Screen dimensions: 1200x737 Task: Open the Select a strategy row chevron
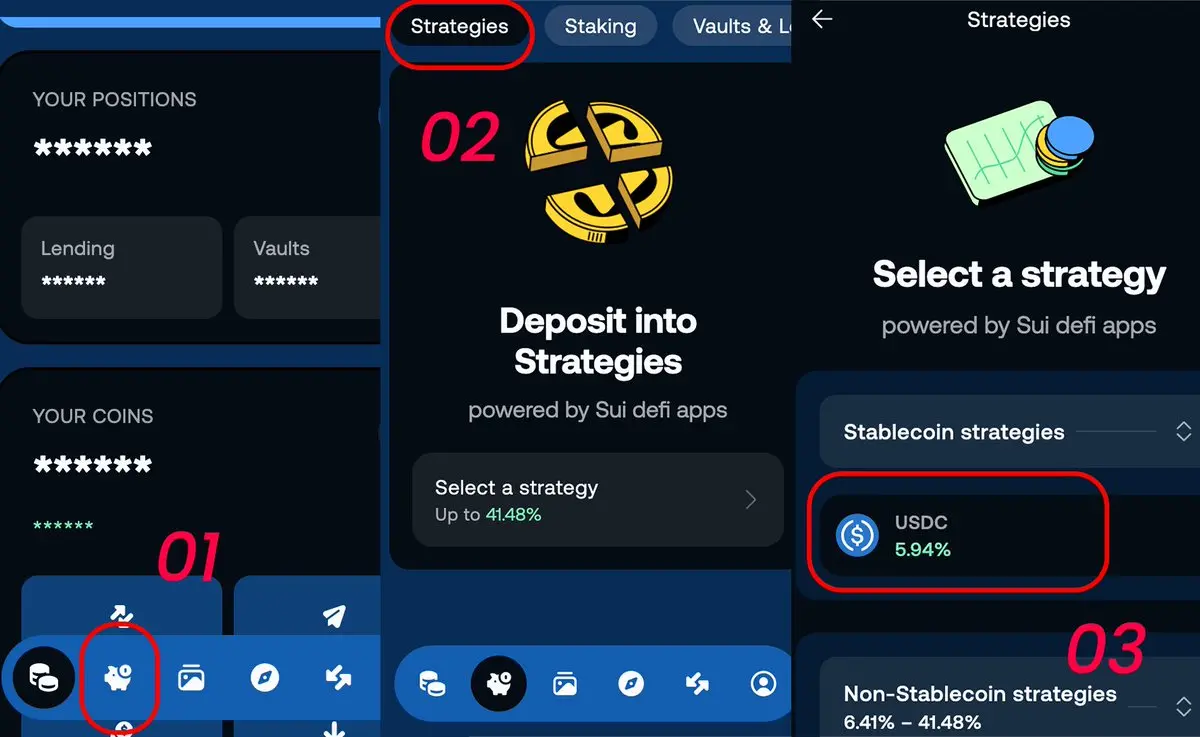click(x=751, y=500)
